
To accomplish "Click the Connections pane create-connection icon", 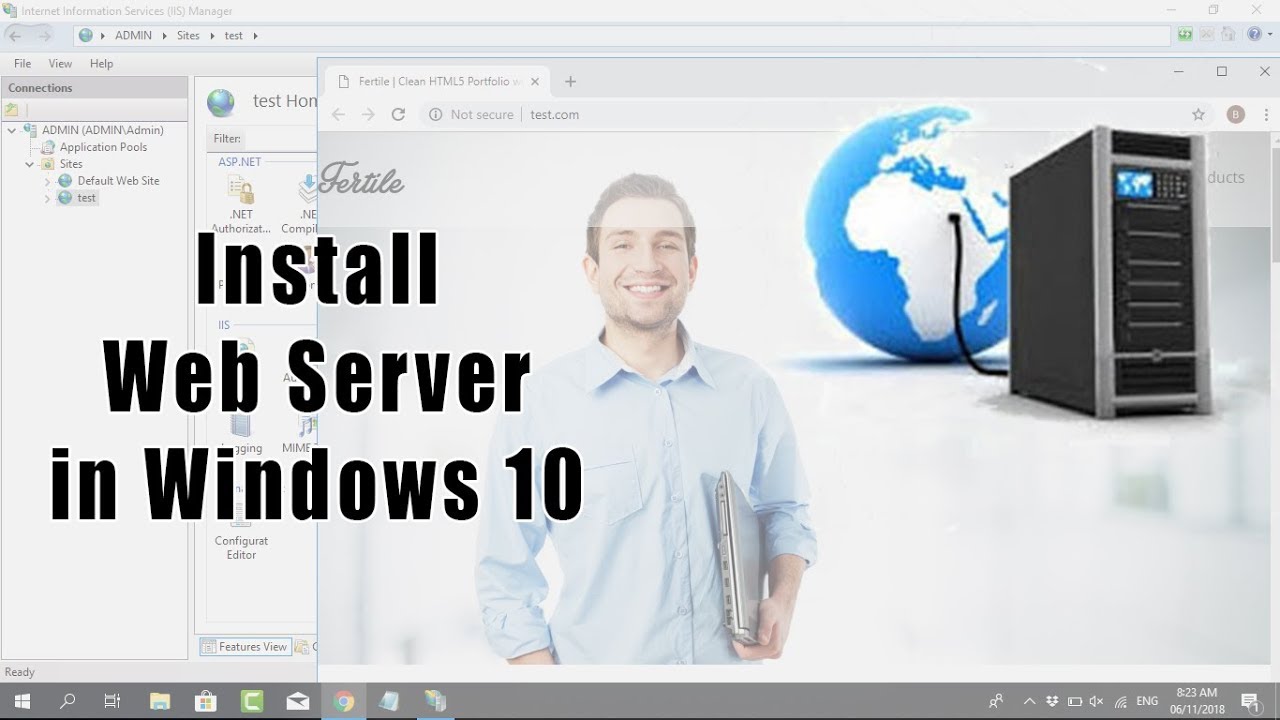I will (x=12, y=109).
